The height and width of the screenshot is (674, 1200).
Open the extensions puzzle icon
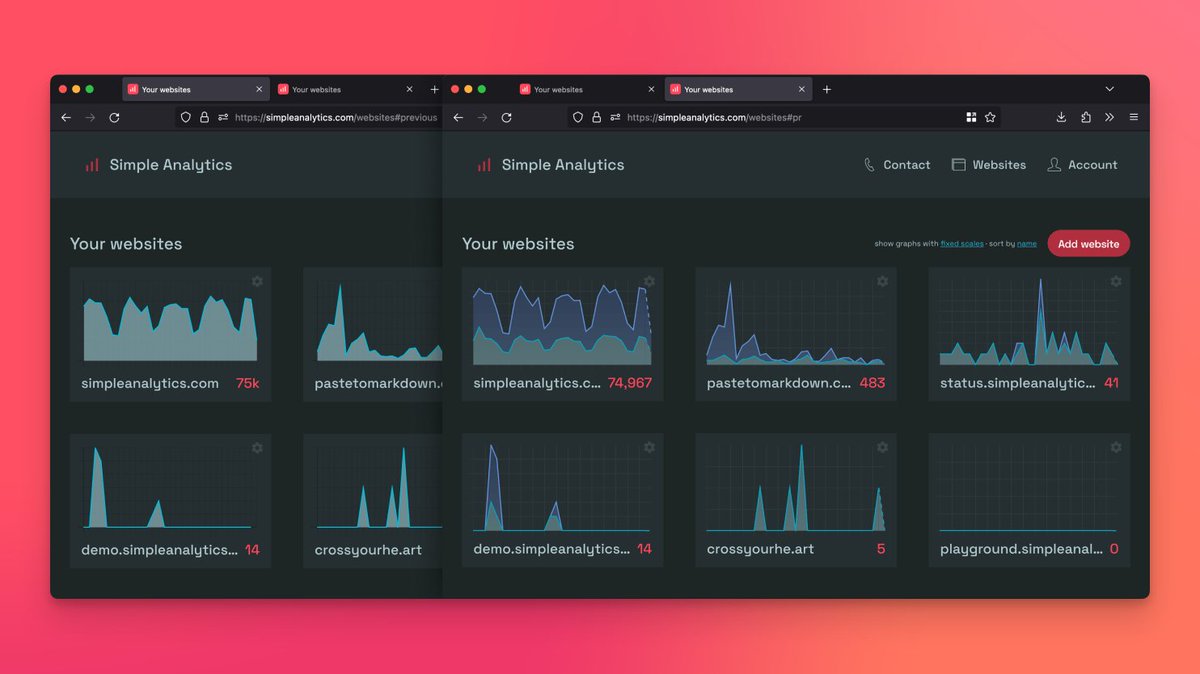[1086, 117]
